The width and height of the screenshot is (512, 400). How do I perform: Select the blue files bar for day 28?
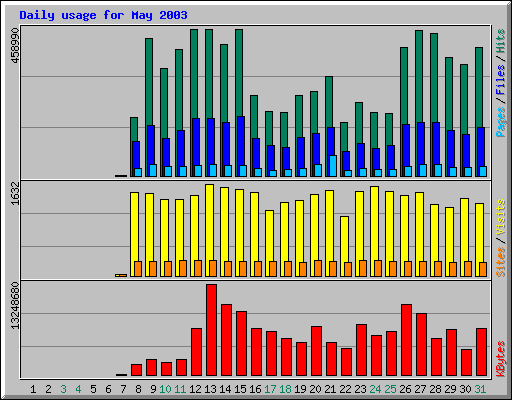[x=436, y=143]
